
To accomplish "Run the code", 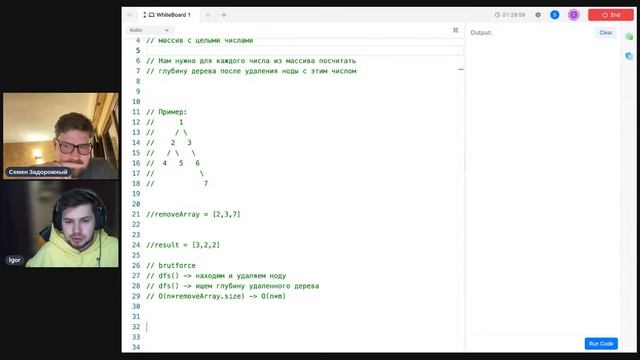I will point(601,344).
